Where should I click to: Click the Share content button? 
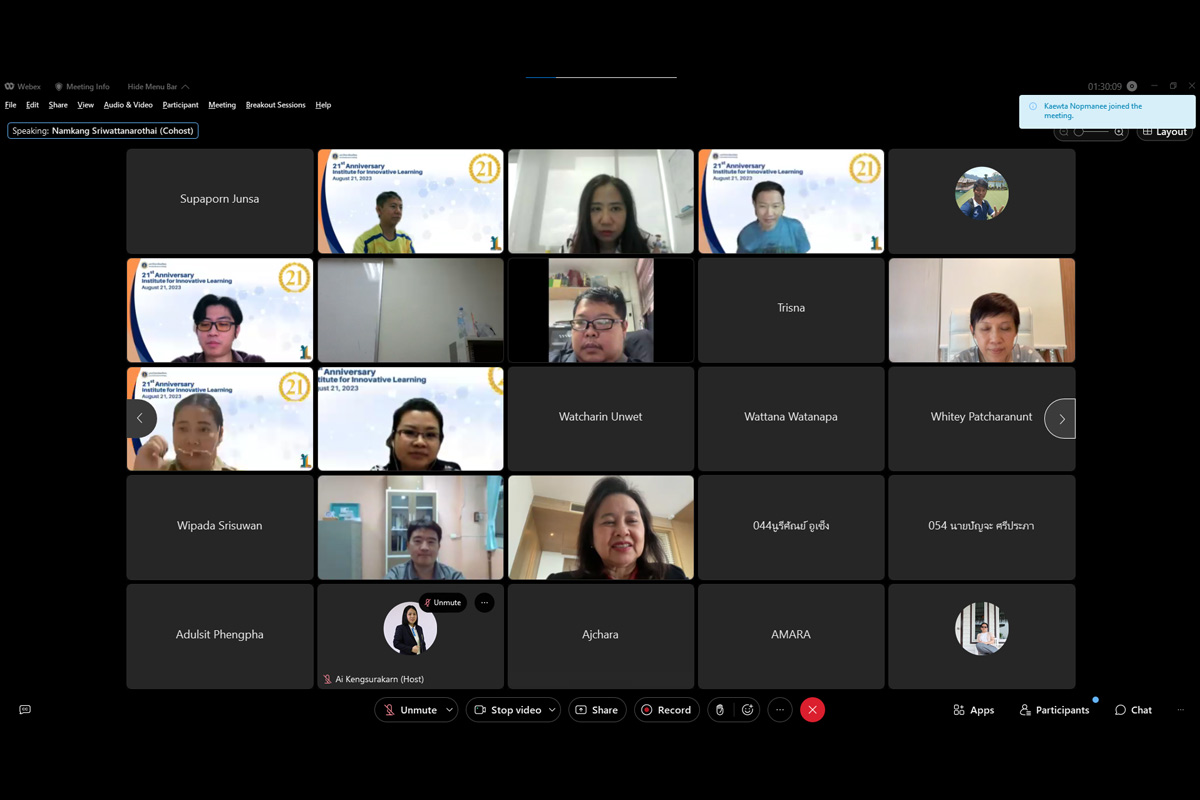tap(597, 710)
